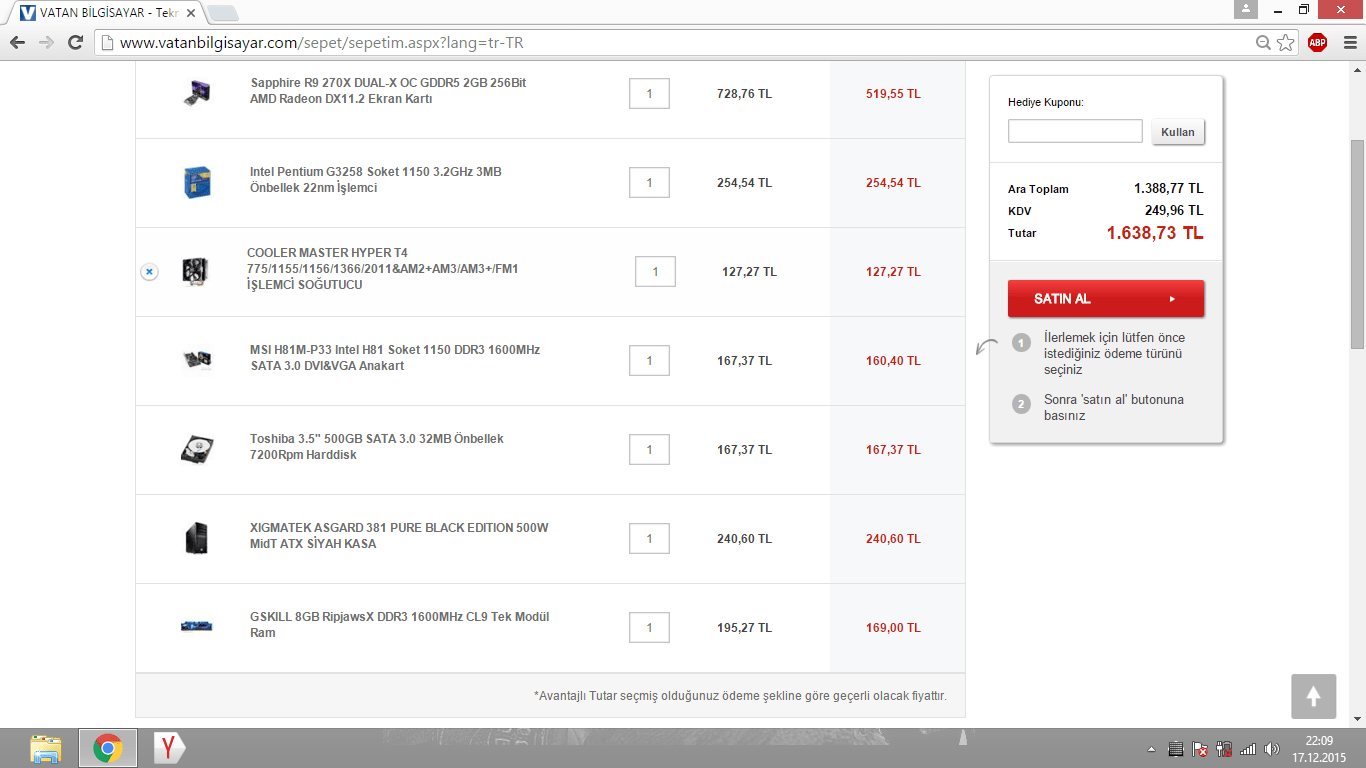Click the Sapphire R9 270X product thumbnail

[x=196, y=93]
